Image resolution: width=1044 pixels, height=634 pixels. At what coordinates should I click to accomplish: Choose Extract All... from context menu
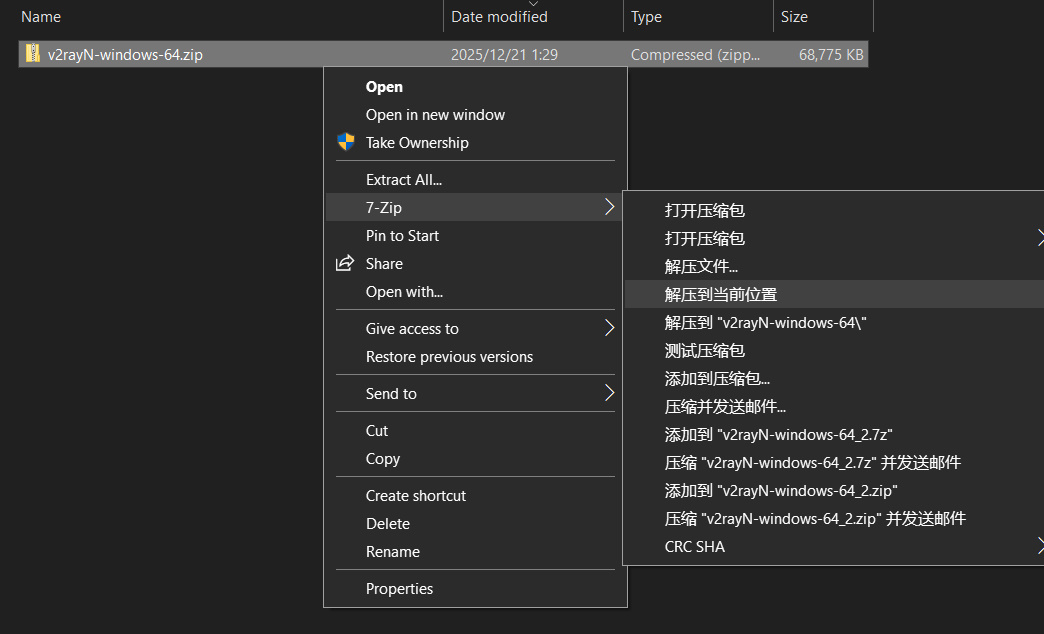[403, 180]
